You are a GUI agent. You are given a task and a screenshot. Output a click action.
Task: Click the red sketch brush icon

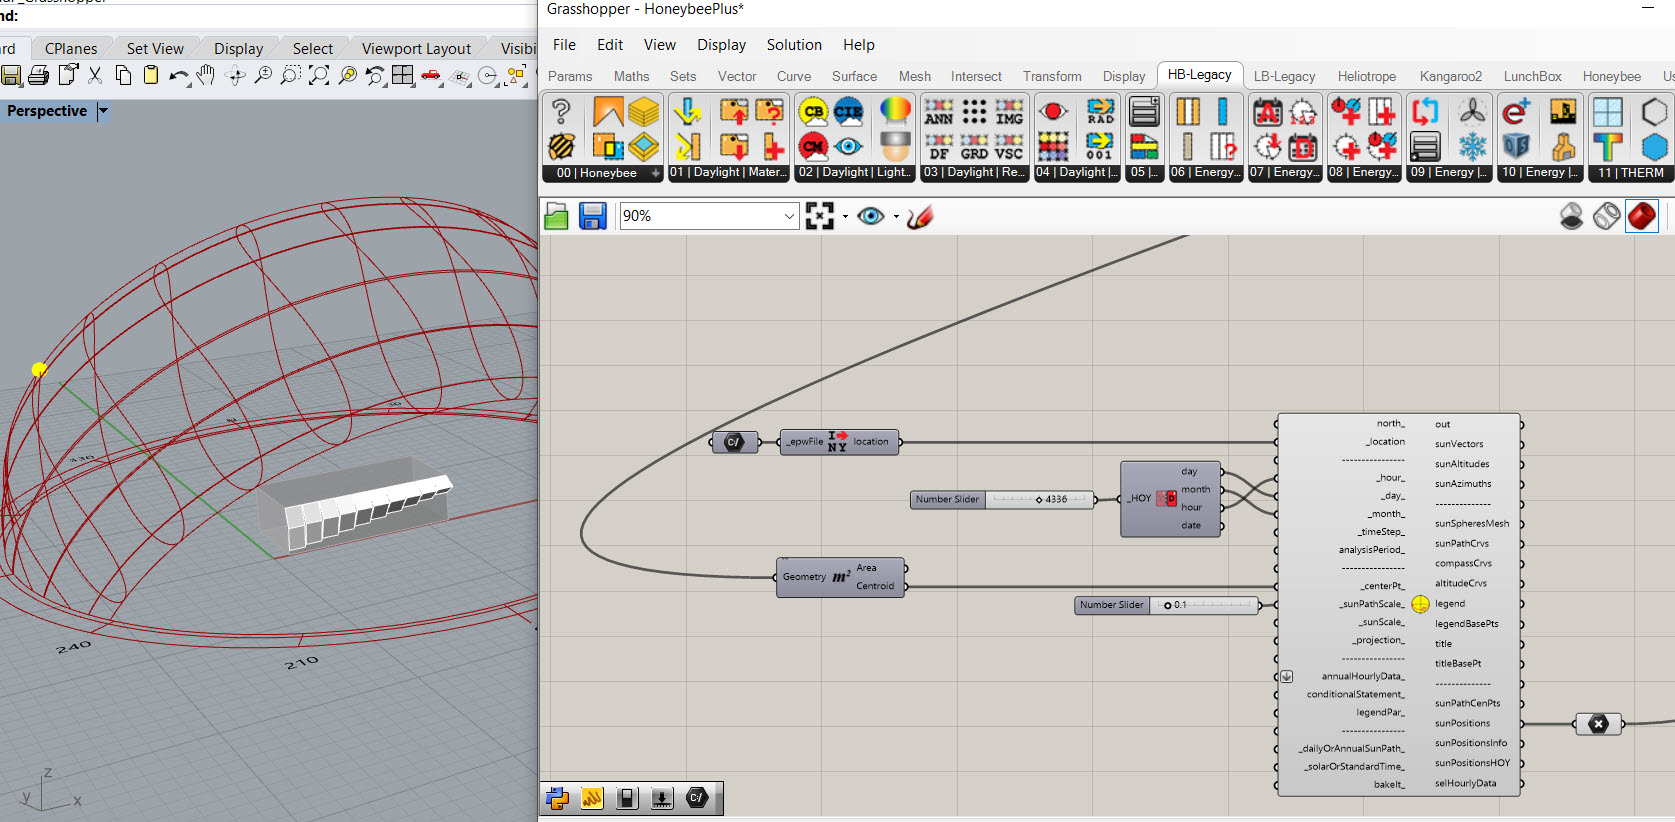(x=920, y=216)
